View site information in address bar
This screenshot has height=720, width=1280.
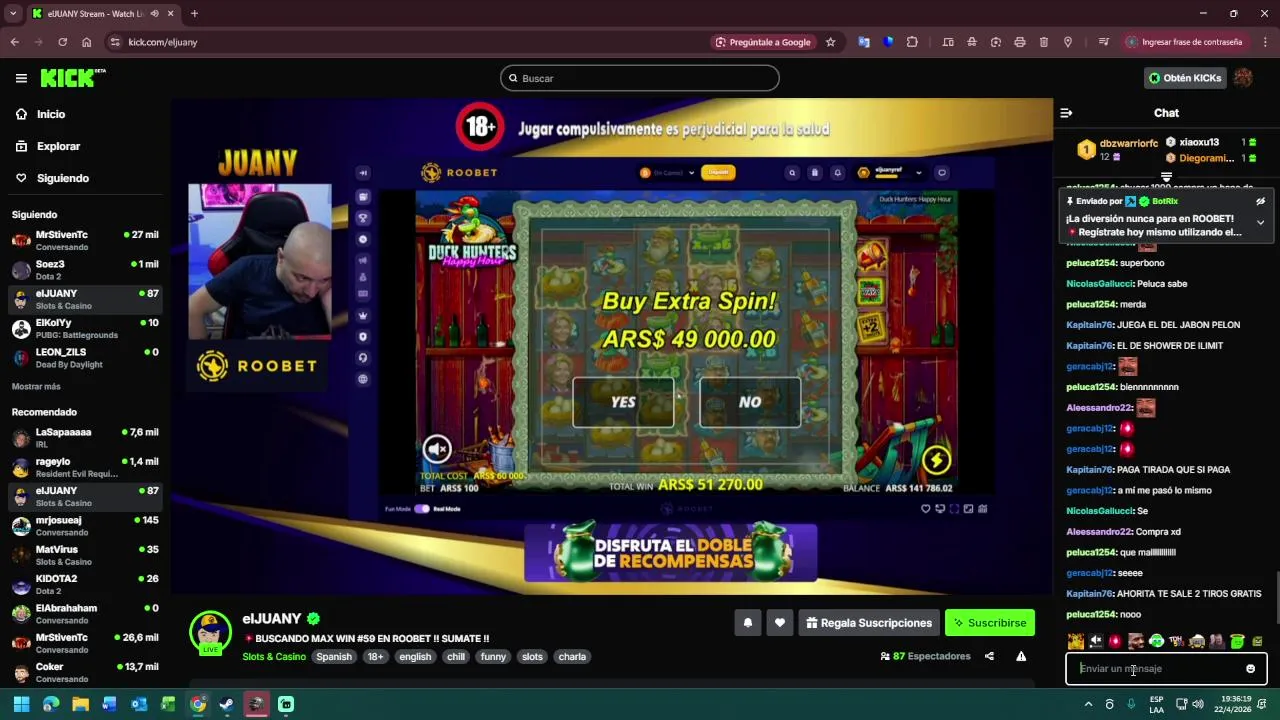[x=115, y=42]
